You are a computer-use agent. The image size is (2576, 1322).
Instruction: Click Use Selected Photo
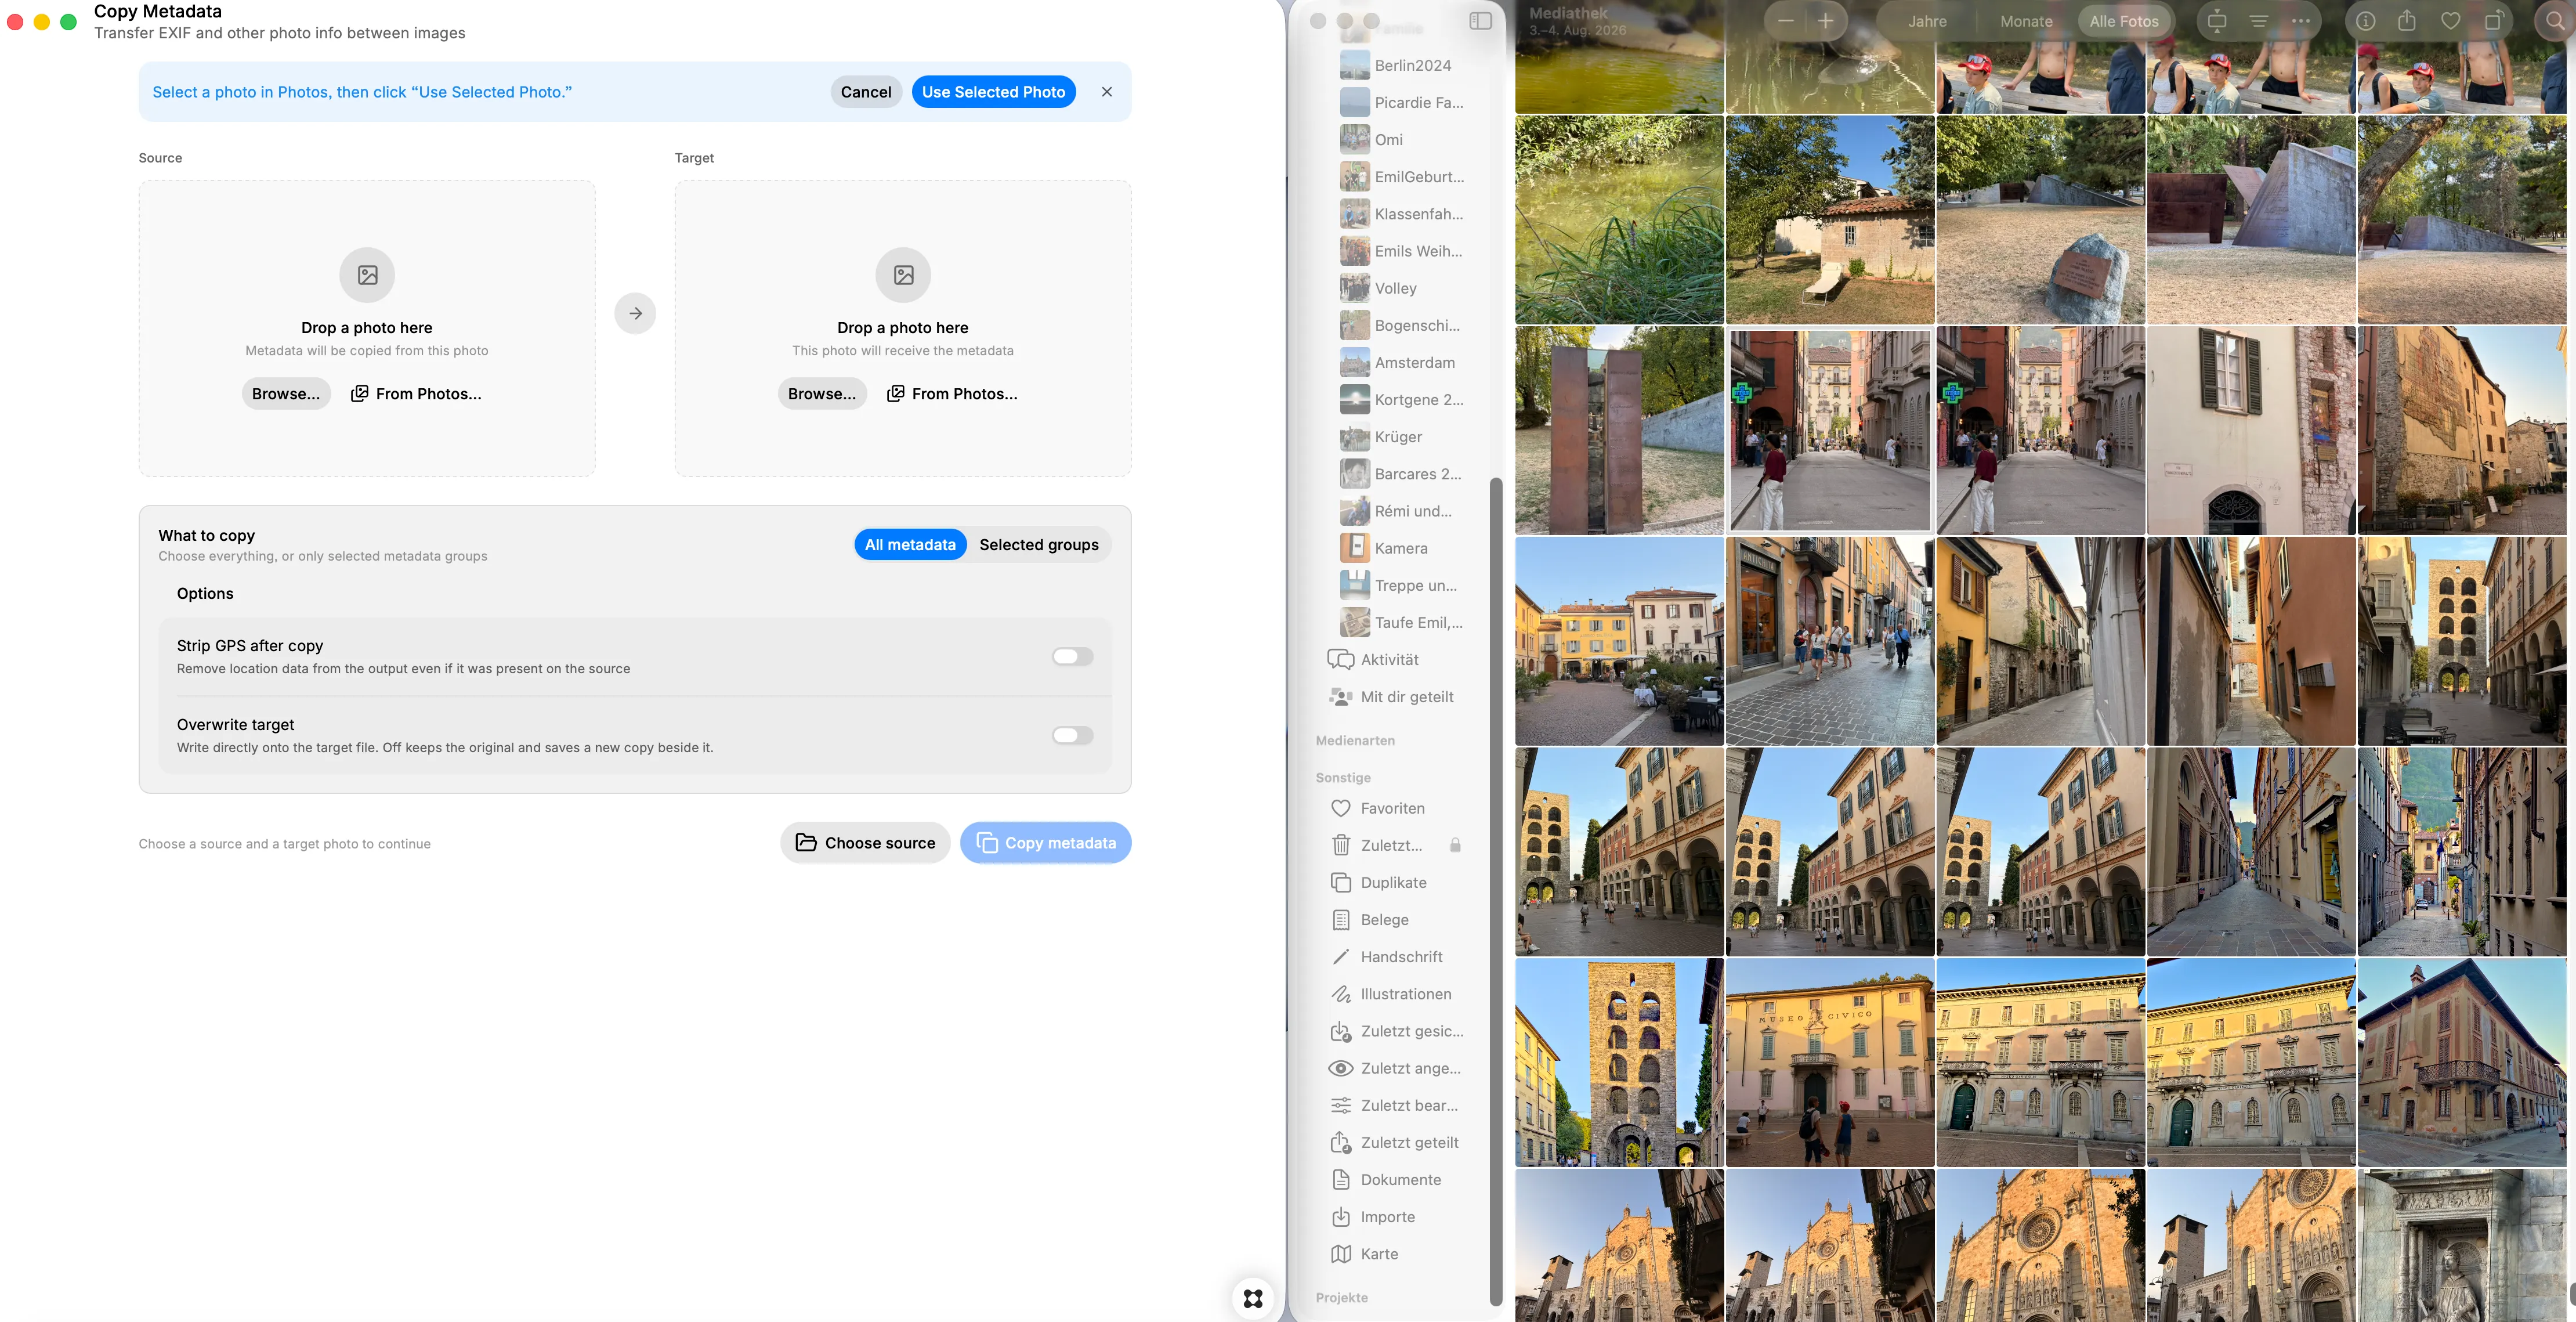point(993,92)
